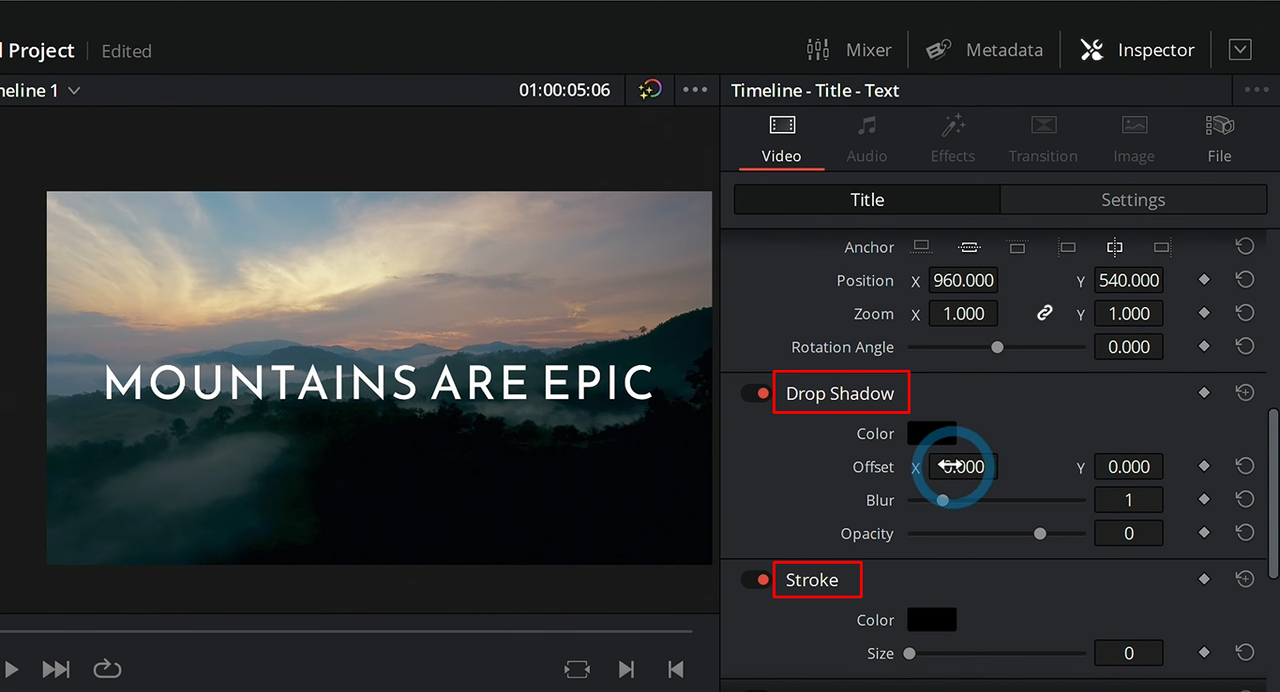Open the Stroke color swatch

point(932,620)
